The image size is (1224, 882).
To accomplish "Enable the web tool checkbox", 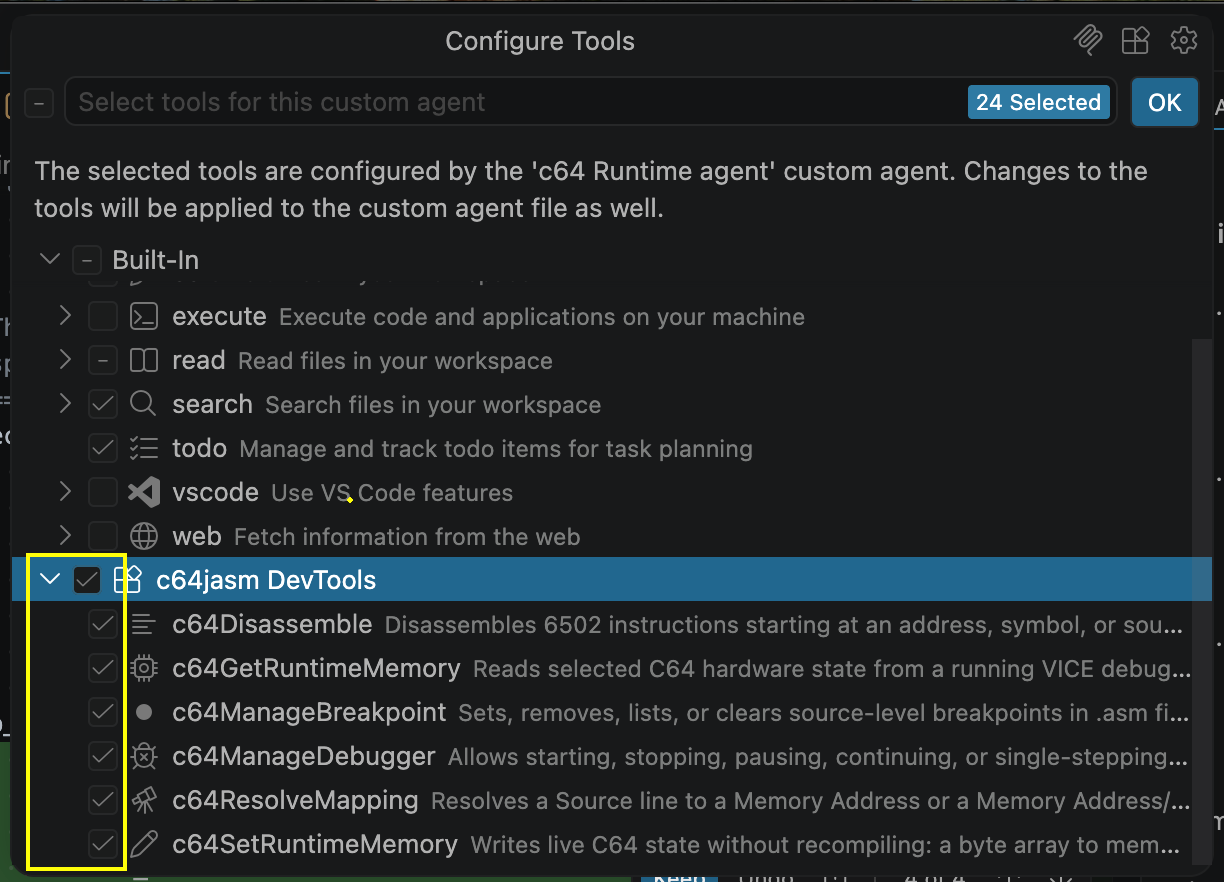I will point(103,537).
